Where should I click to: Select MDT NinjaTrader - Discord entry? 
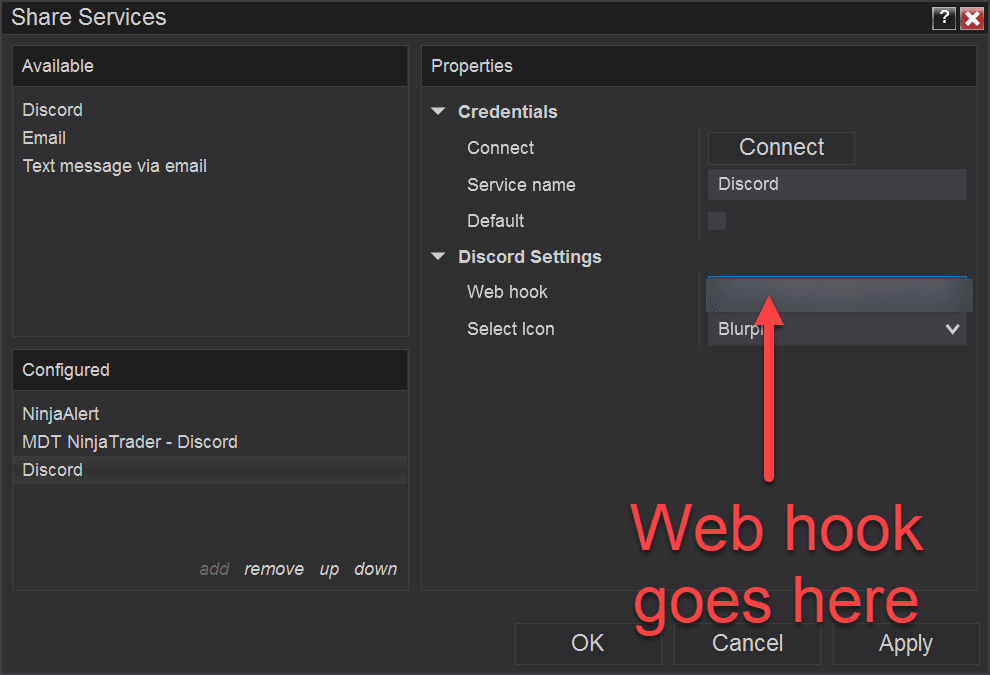tap(130, 442)
